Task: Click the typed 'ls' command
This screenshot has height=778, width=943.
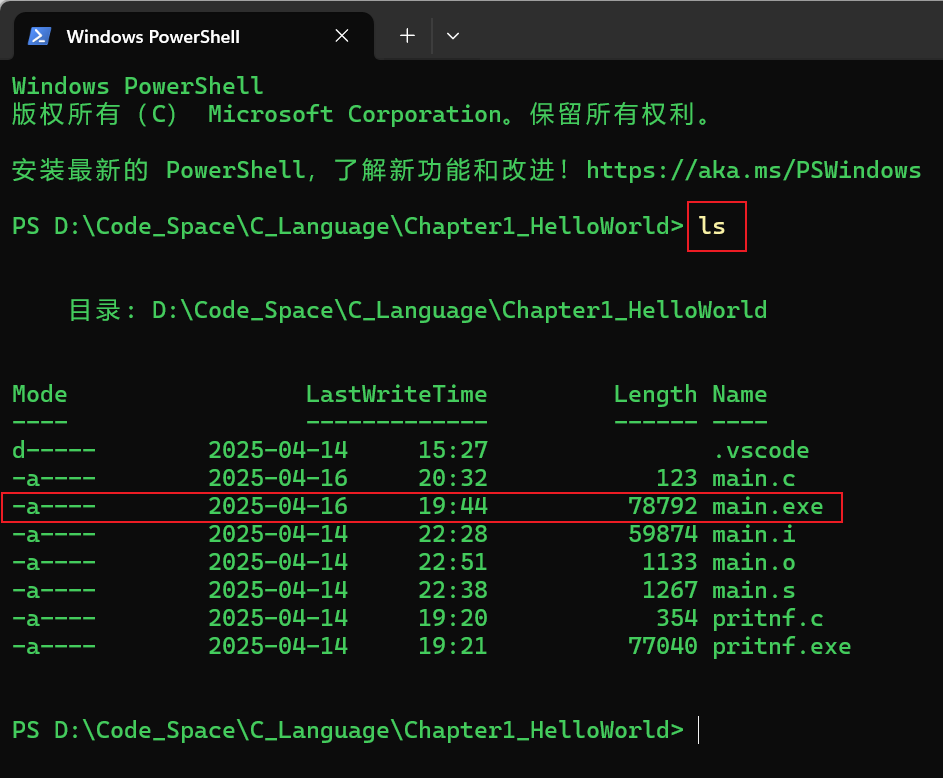Action: point(712,226)
